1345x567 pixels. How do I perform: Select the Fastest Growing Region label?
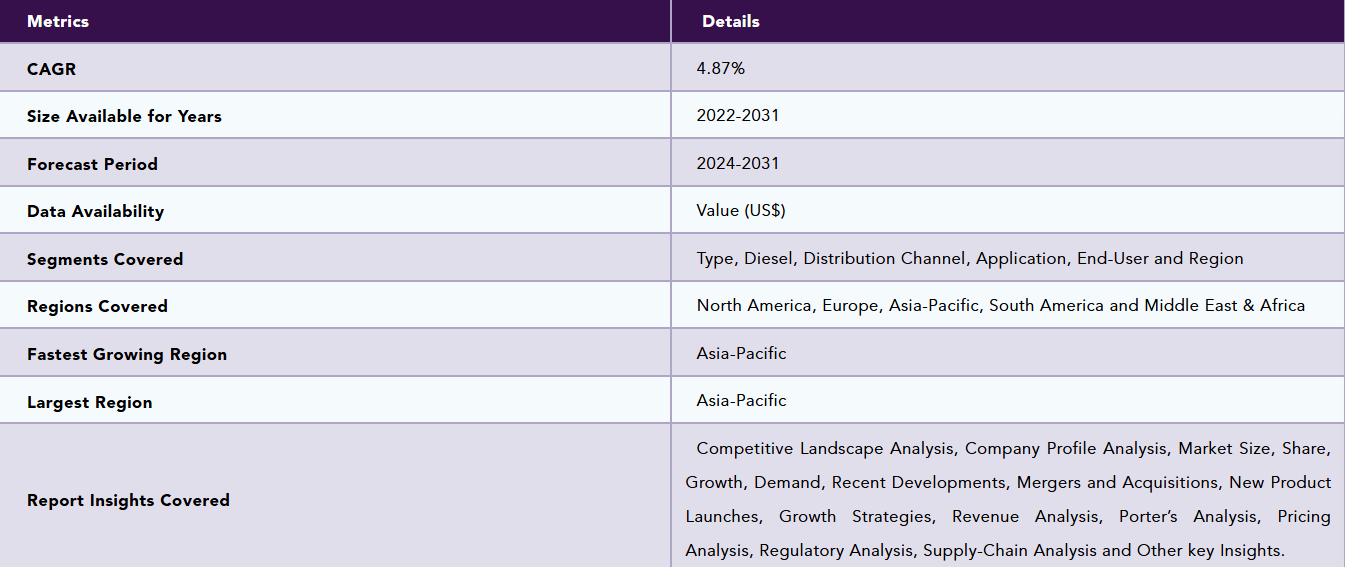(x=127, y=354)
